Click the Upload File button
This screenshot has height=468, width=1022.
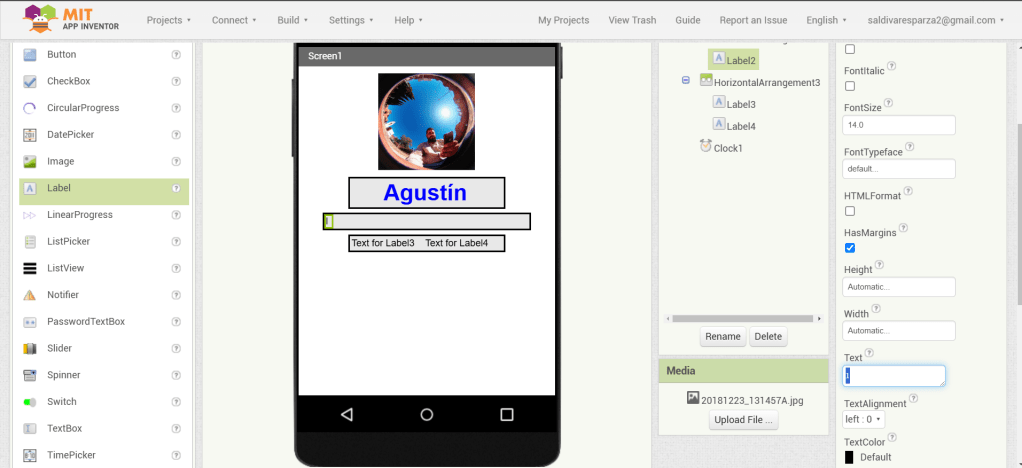pos(743,420)
